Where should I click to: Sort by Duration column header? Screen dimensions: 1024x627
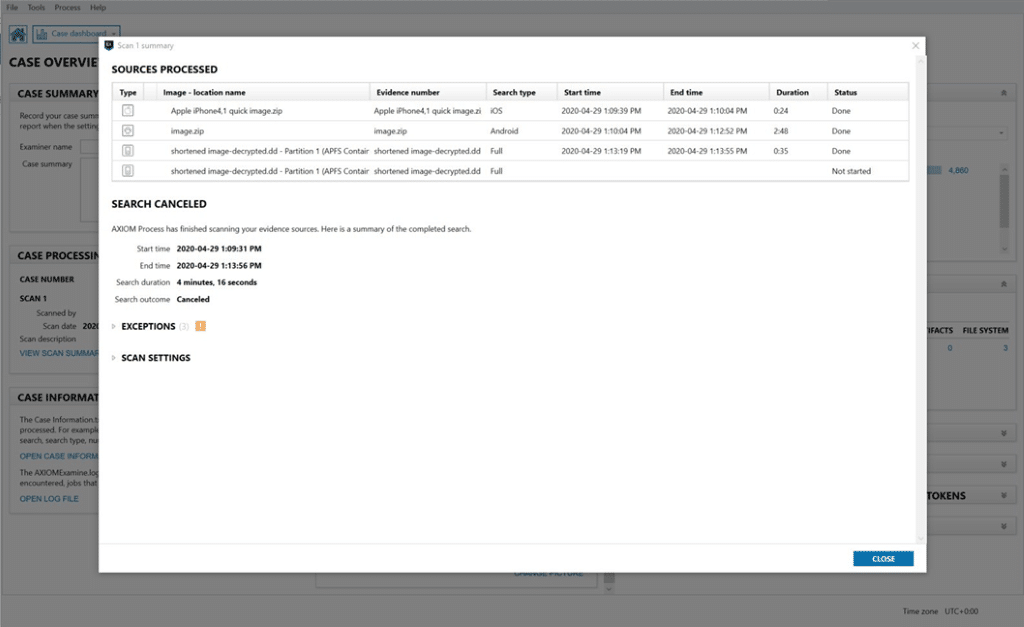pyautogui.click(x=798, y=92)
